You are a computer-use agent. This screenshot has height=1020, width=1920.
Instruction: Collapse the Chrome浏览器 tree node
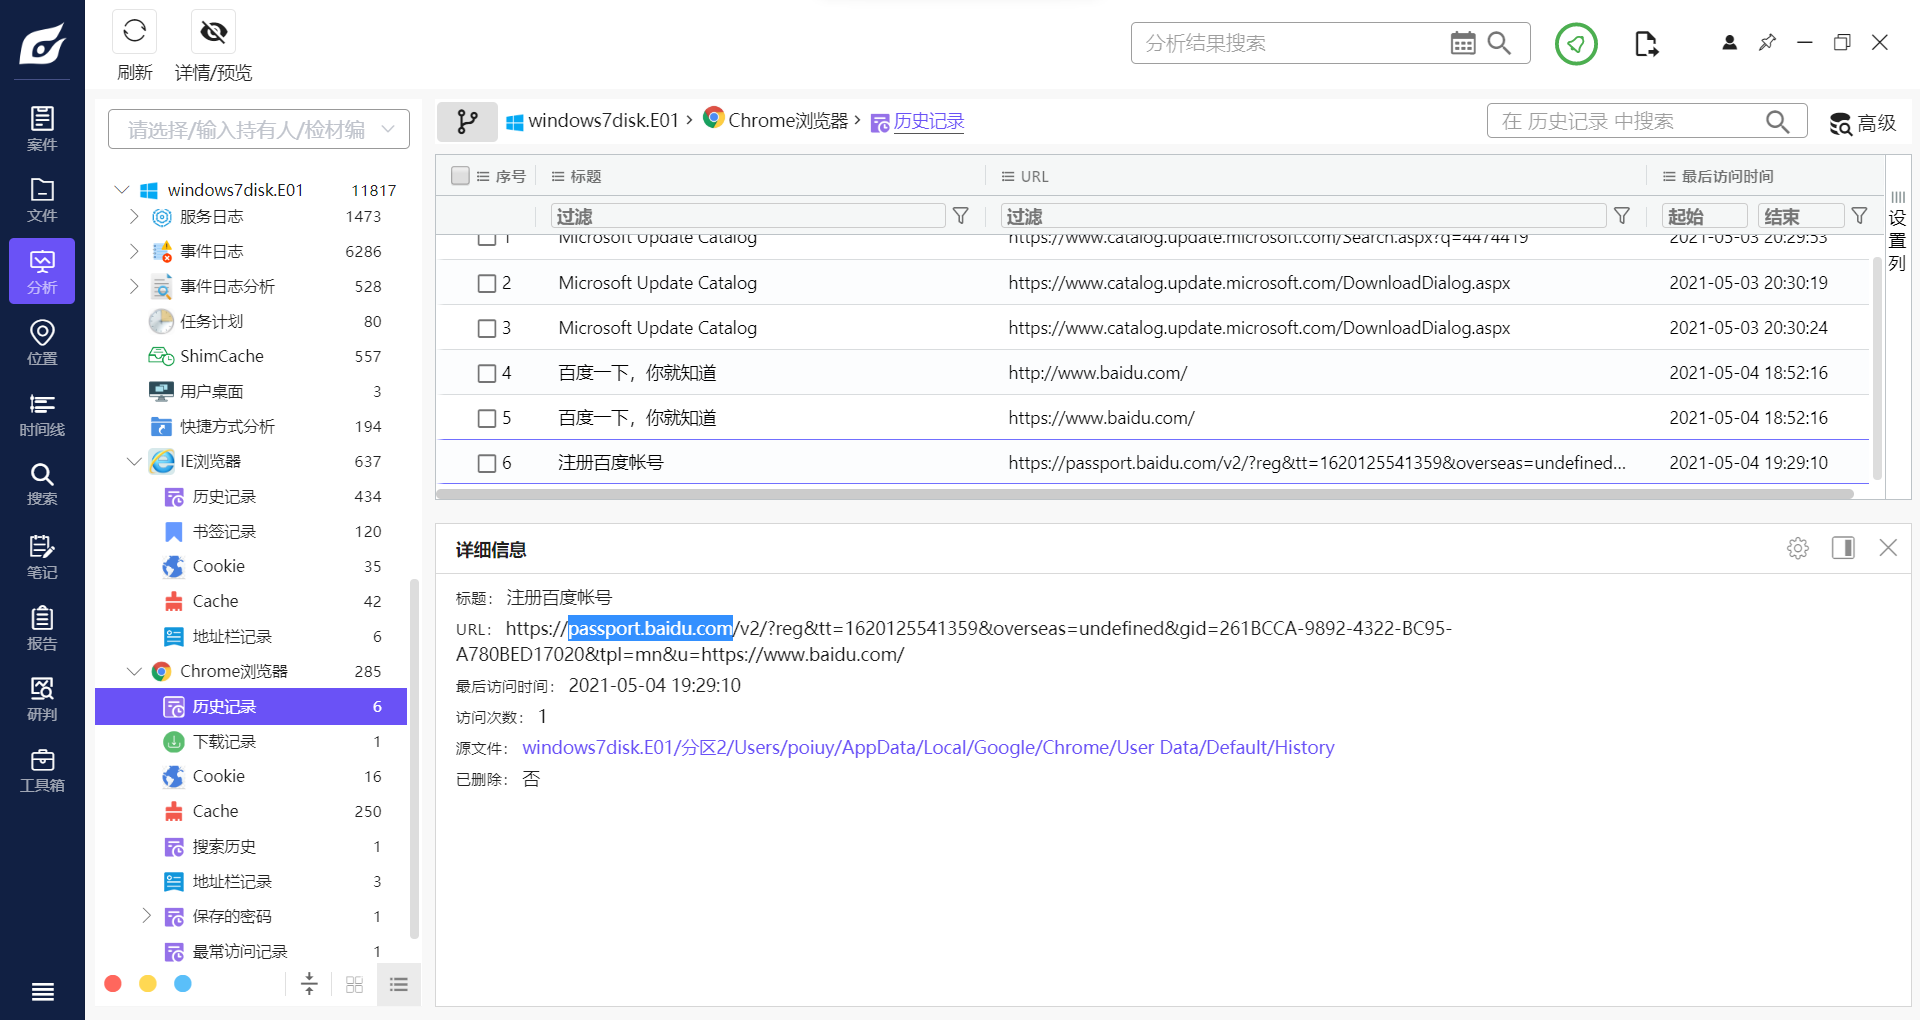point(134,671)
